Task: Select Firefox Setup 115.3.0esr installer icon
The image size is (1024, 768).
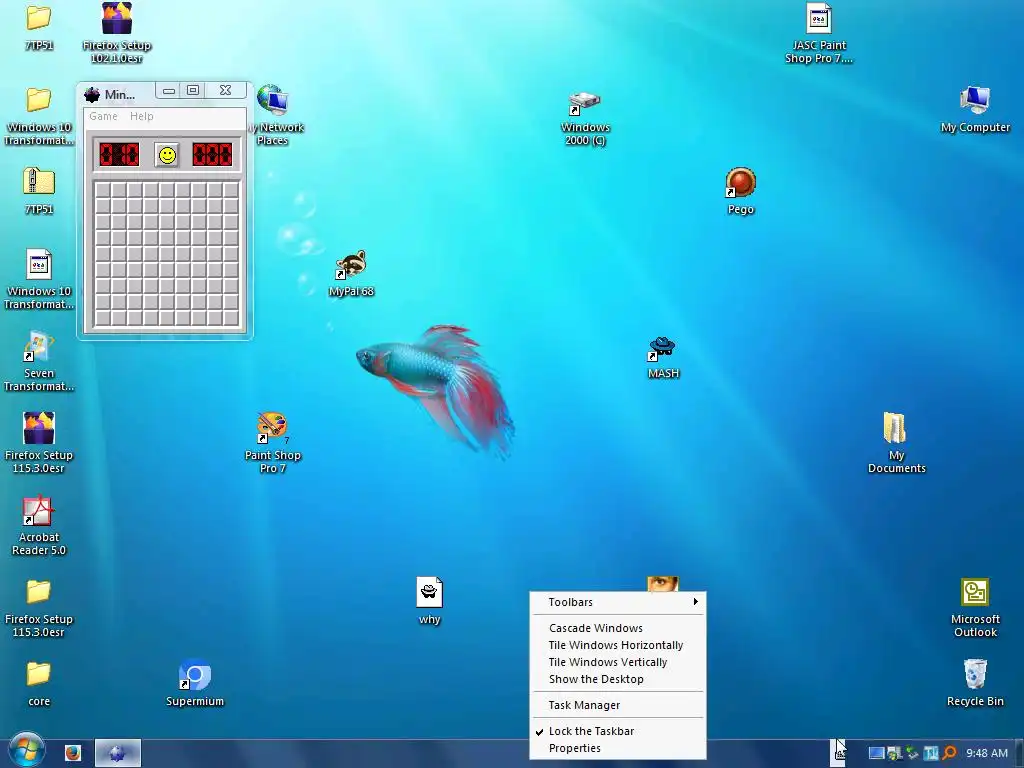Action: point(39,428)
